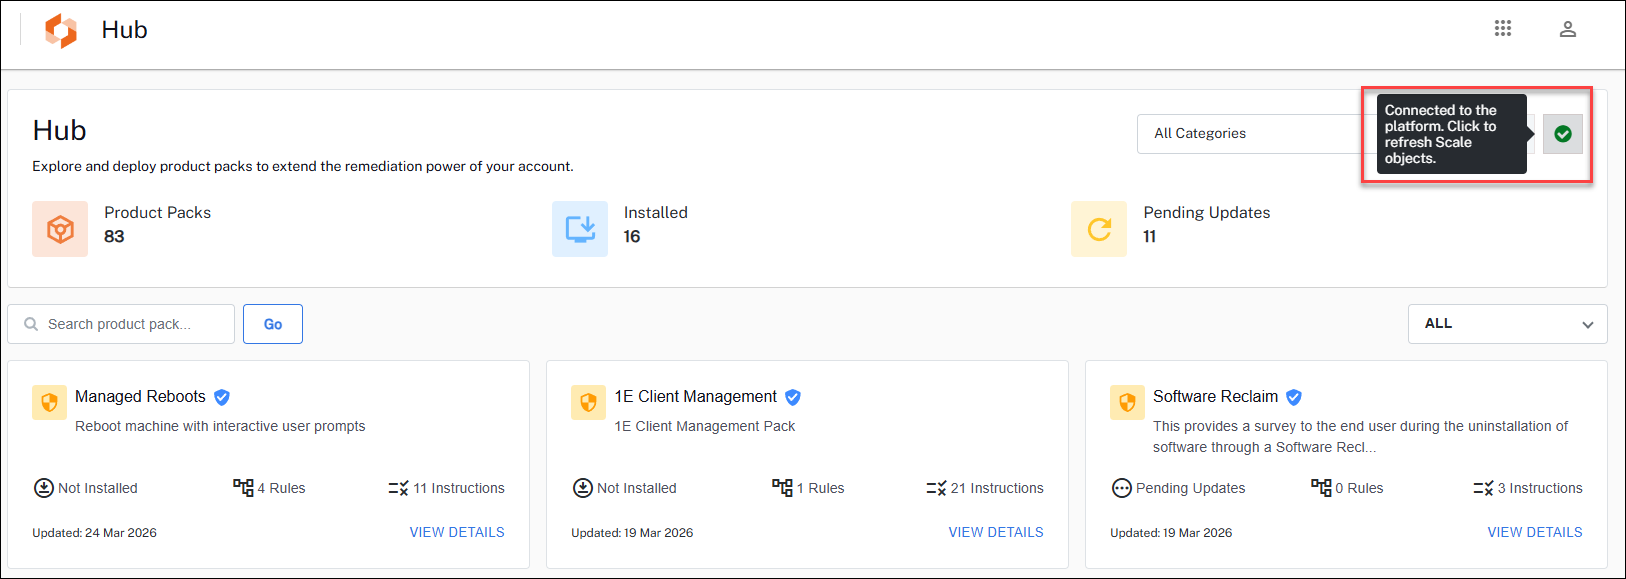Click the Hub logo icon
Viewport: 1626px width, 579px height.
61,30
